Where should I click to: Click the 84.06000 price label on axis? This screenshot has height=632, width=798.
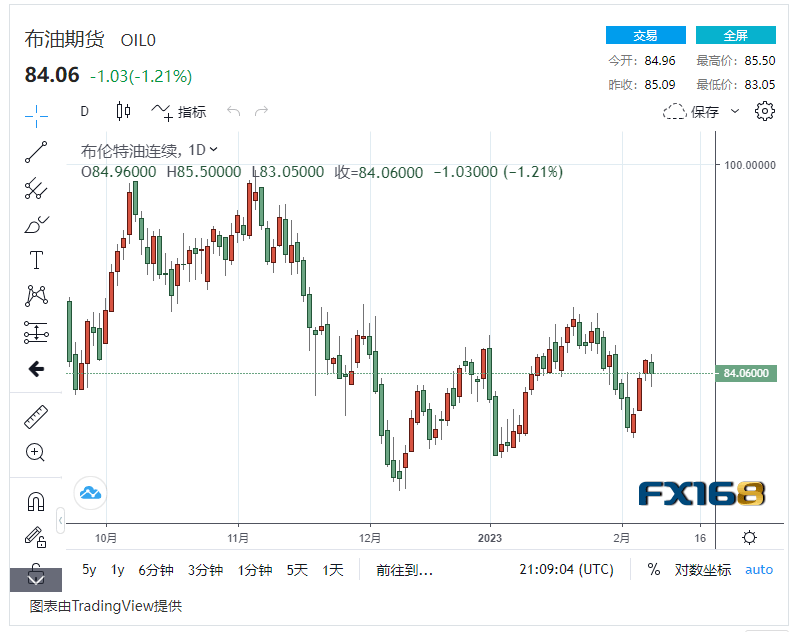coord(746,373)
